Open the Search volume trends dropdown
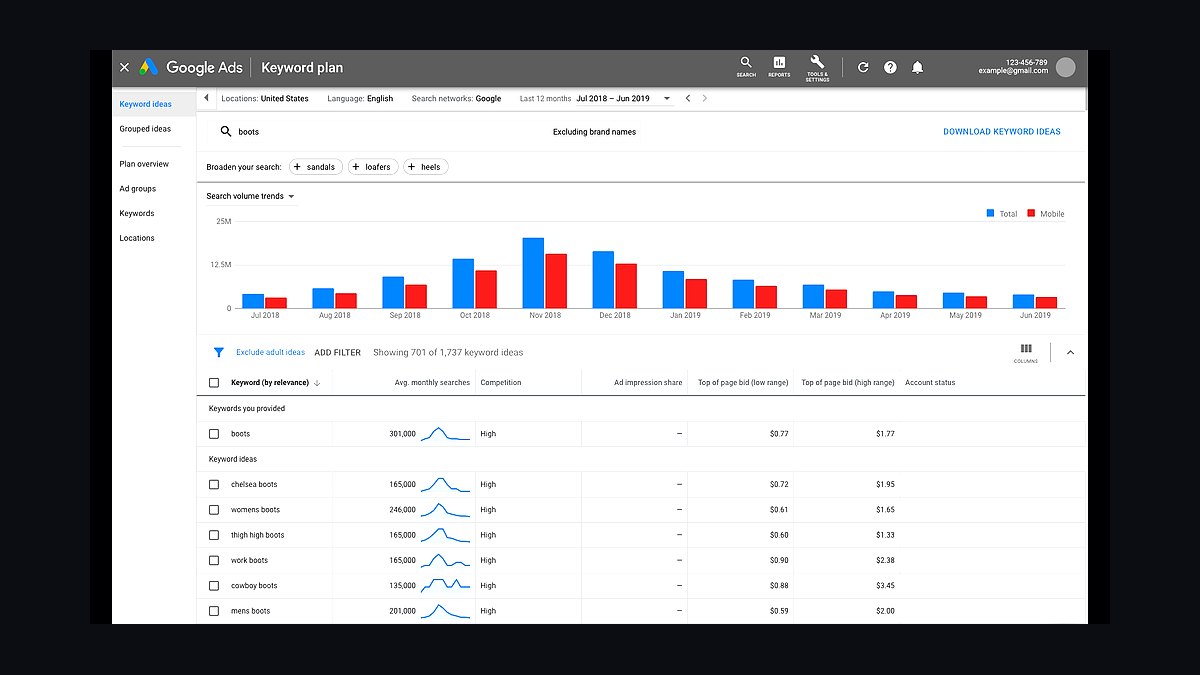The height and width of the screenshot is (675, 1200). coord(250,196)
